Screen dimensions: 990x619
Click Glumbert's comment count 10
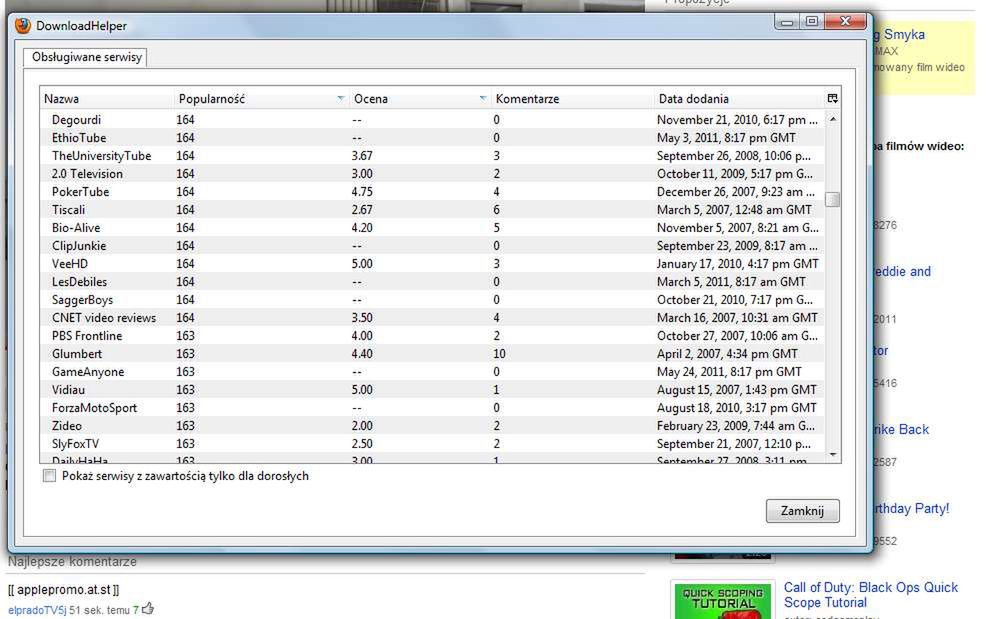pyautogui.click(x=499, y=354)
